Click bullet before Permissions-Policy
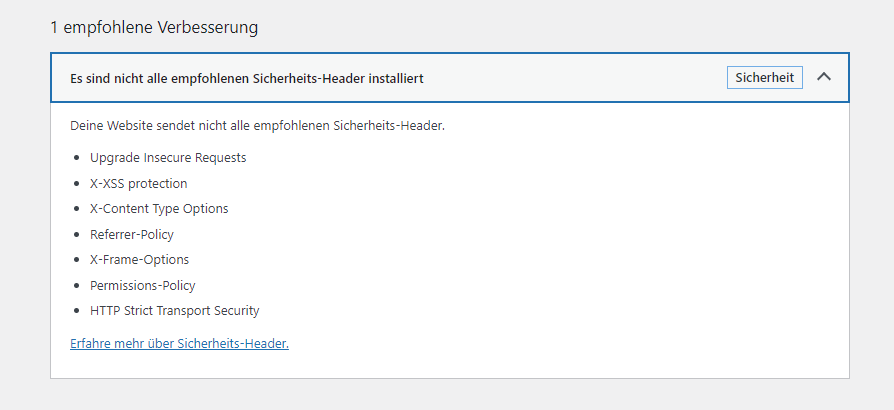The width and height of the screenshot is (894, 410). 77,286
